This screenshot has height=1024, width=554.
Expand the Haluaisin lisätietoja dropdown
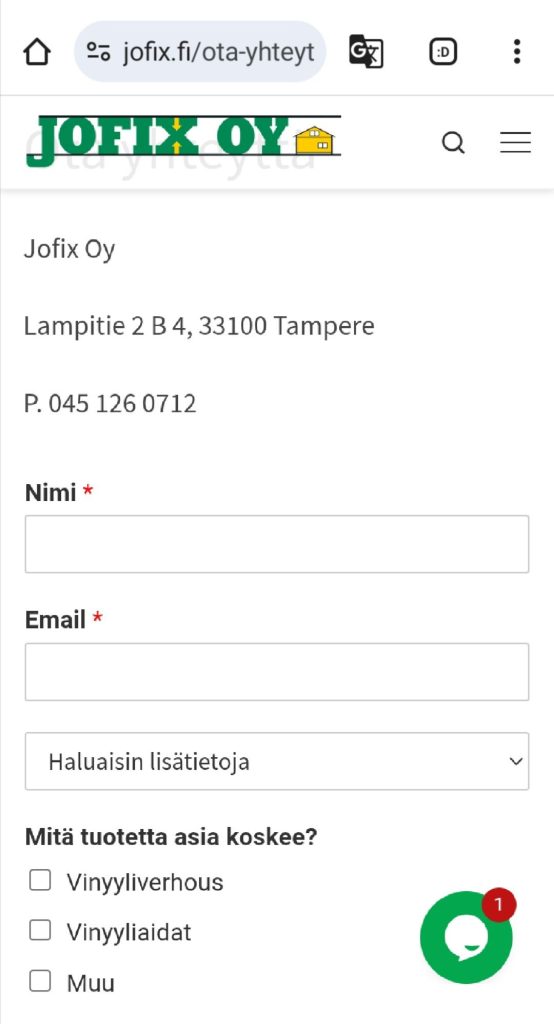[277, 761]
